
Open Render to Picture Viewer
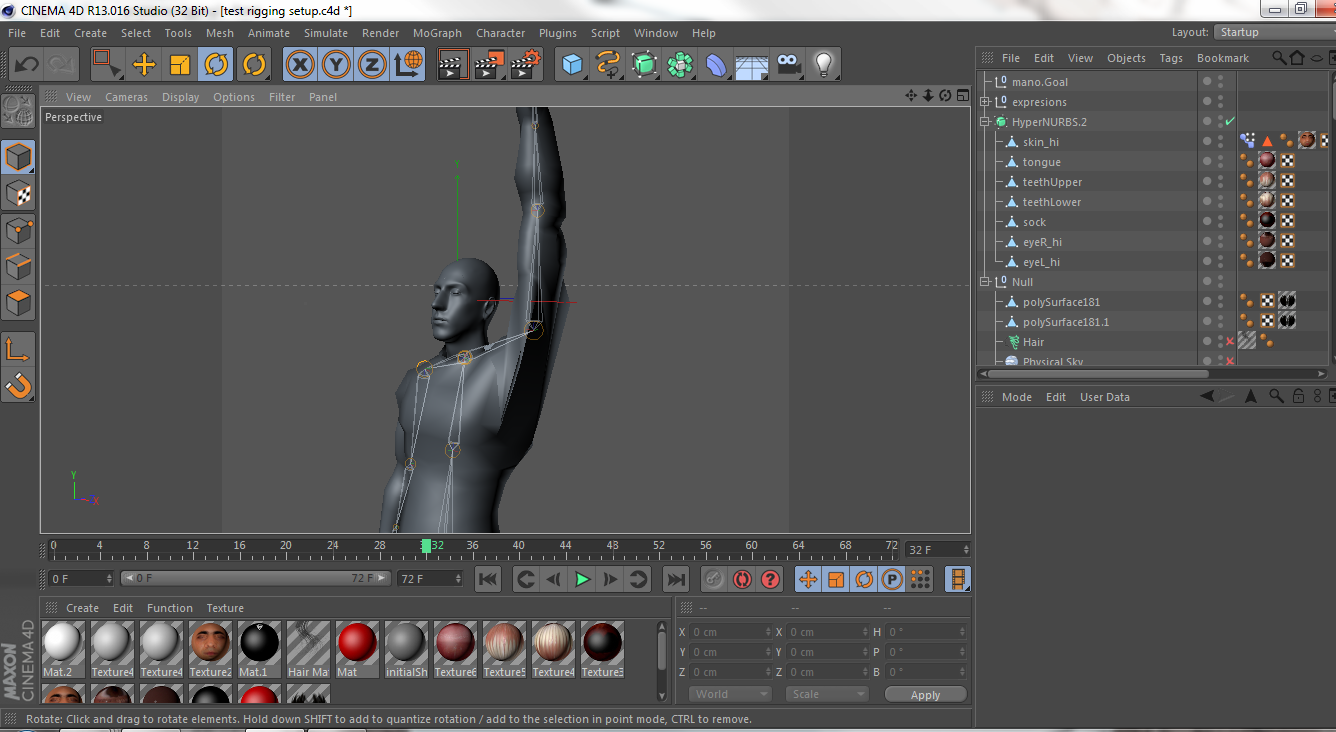pos(489,65)
